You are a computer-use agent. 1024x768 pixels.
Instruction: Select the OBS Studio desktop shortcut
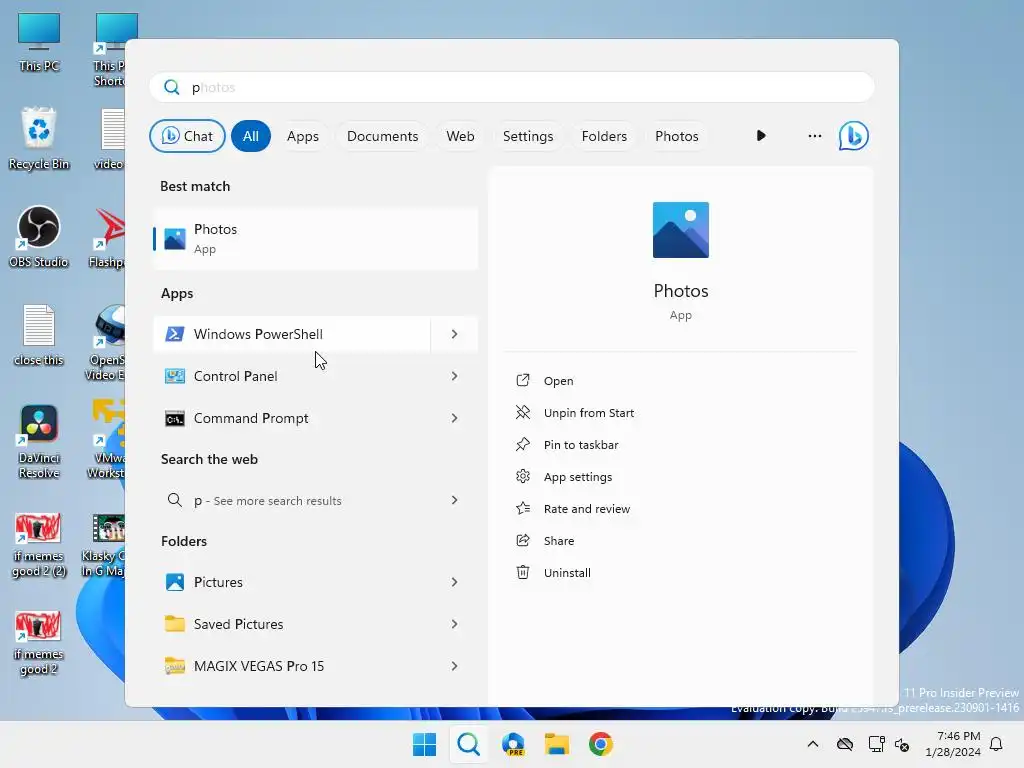pos(39,236)
